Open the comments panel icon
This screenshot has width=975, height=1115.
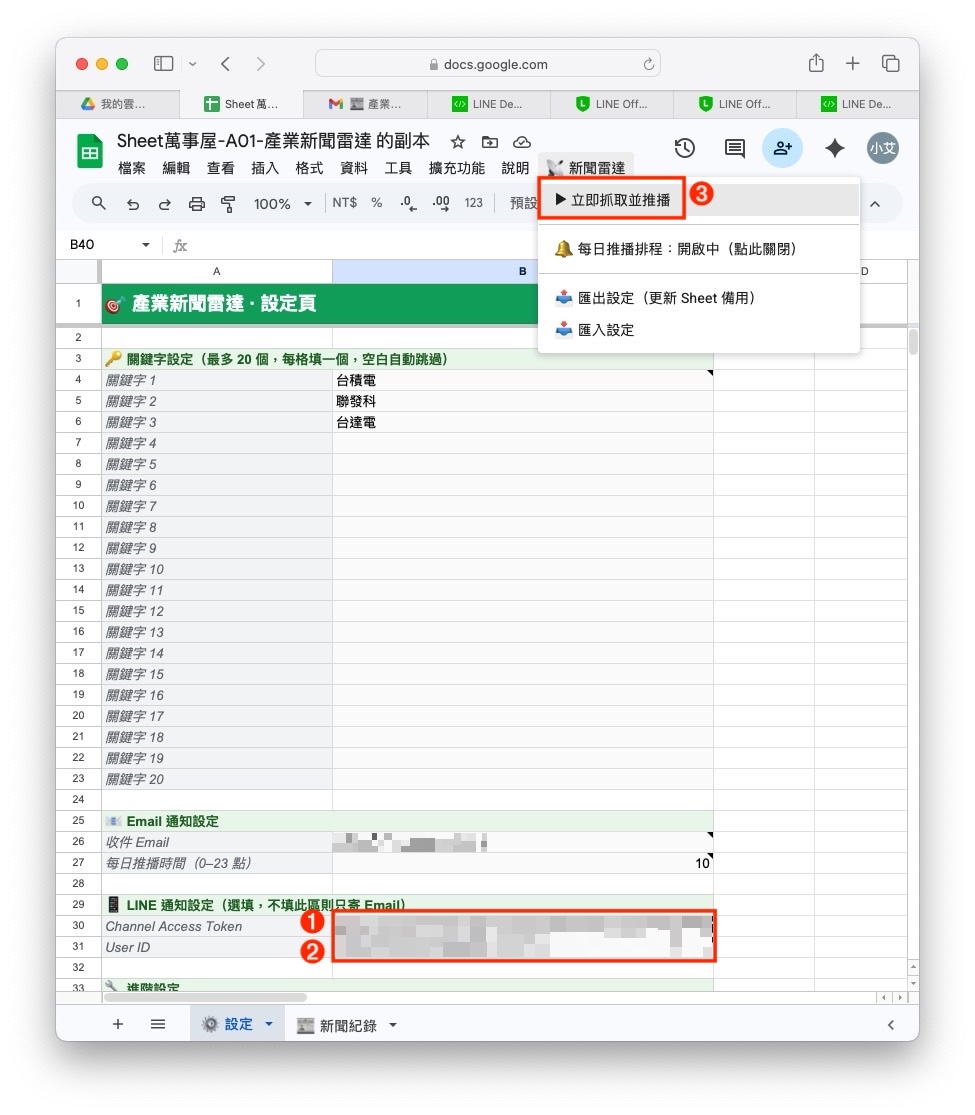(735, 148)
